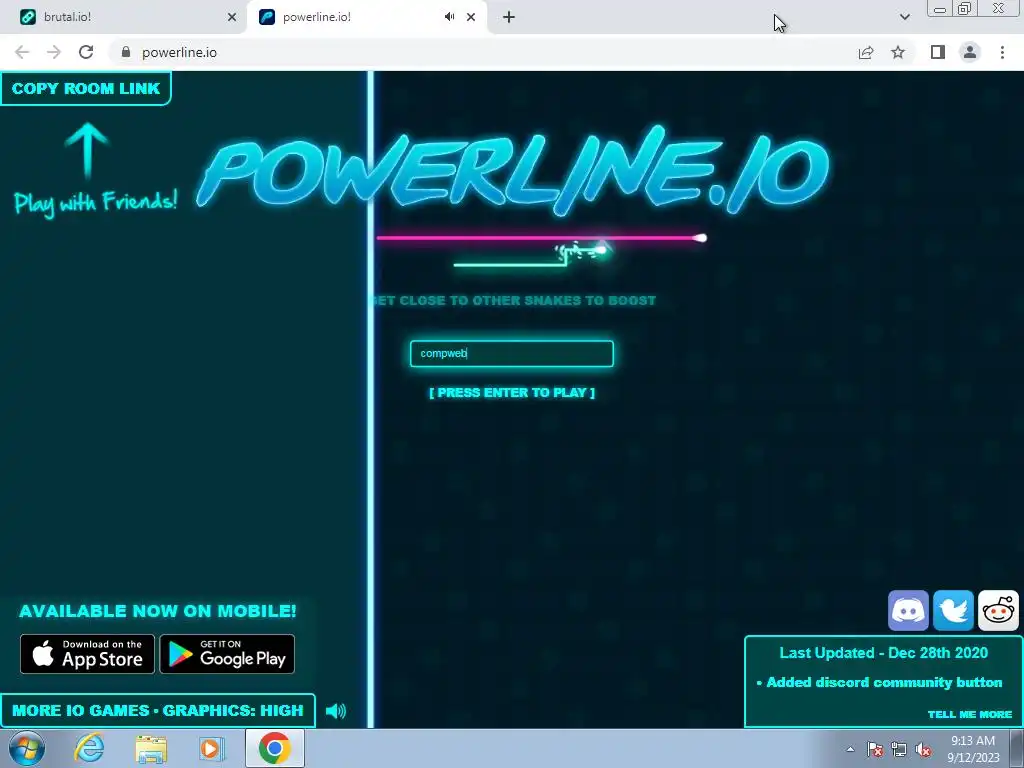Image resolution: width=1024 pixels, height=768 pixels.
Task: Click Chrome icon in taskbar
Action: [x=274, y=748]
